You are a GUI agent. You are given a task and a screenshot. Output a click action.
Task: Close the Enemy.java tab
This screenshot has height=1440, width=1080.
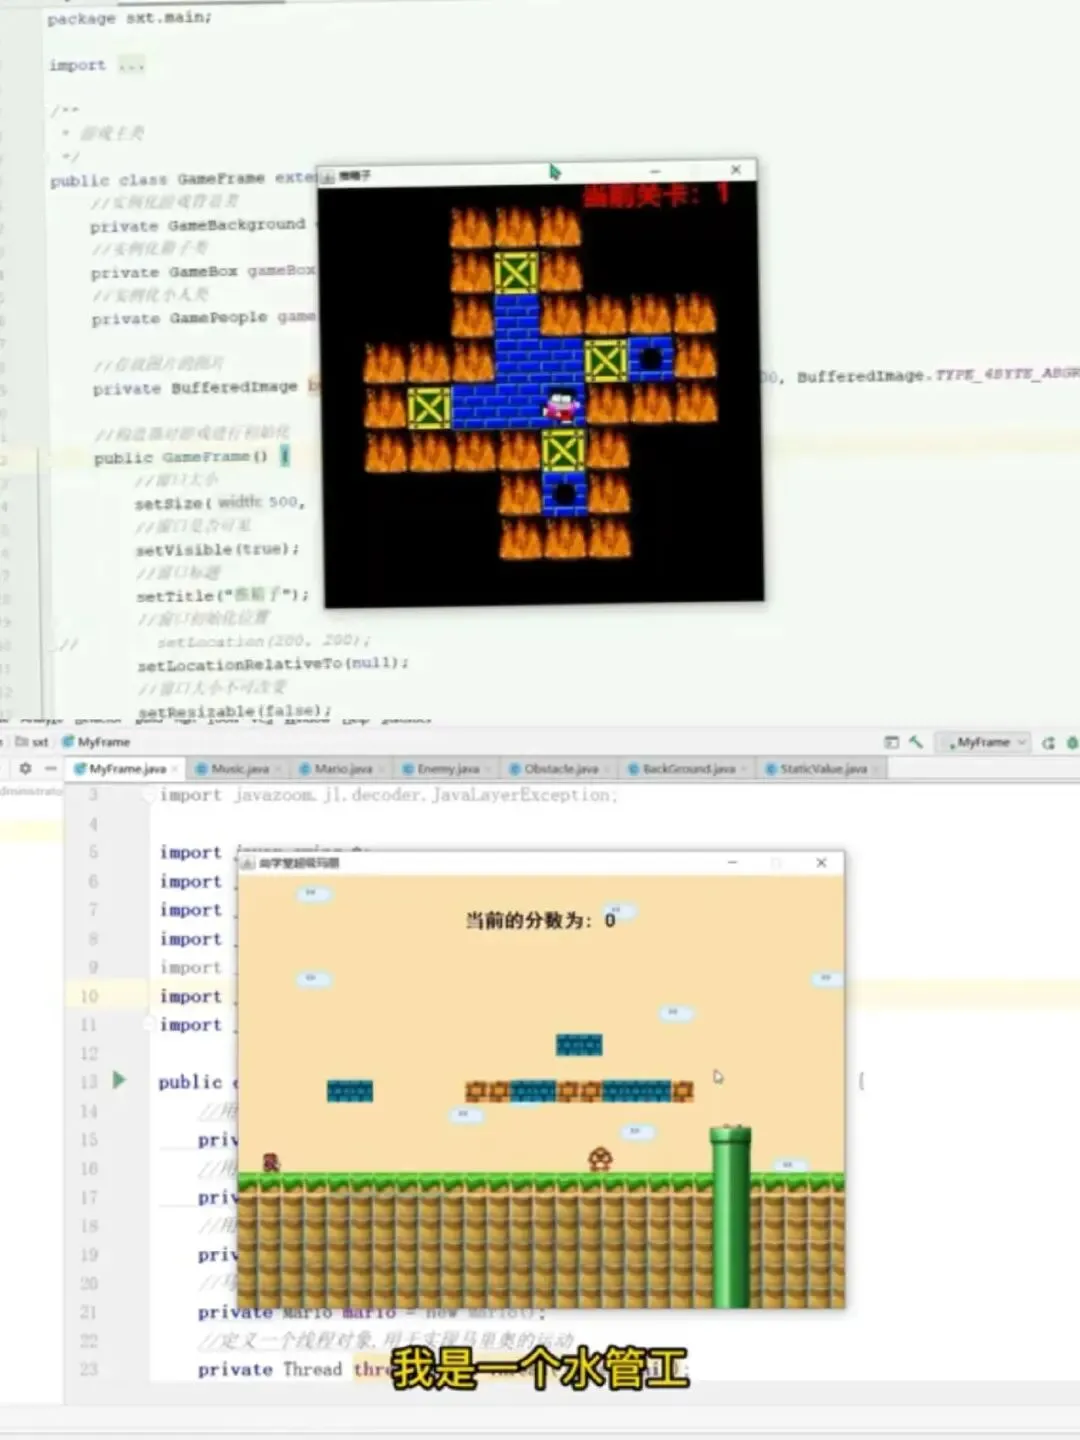pyautogui.click(x=487, y=769)
